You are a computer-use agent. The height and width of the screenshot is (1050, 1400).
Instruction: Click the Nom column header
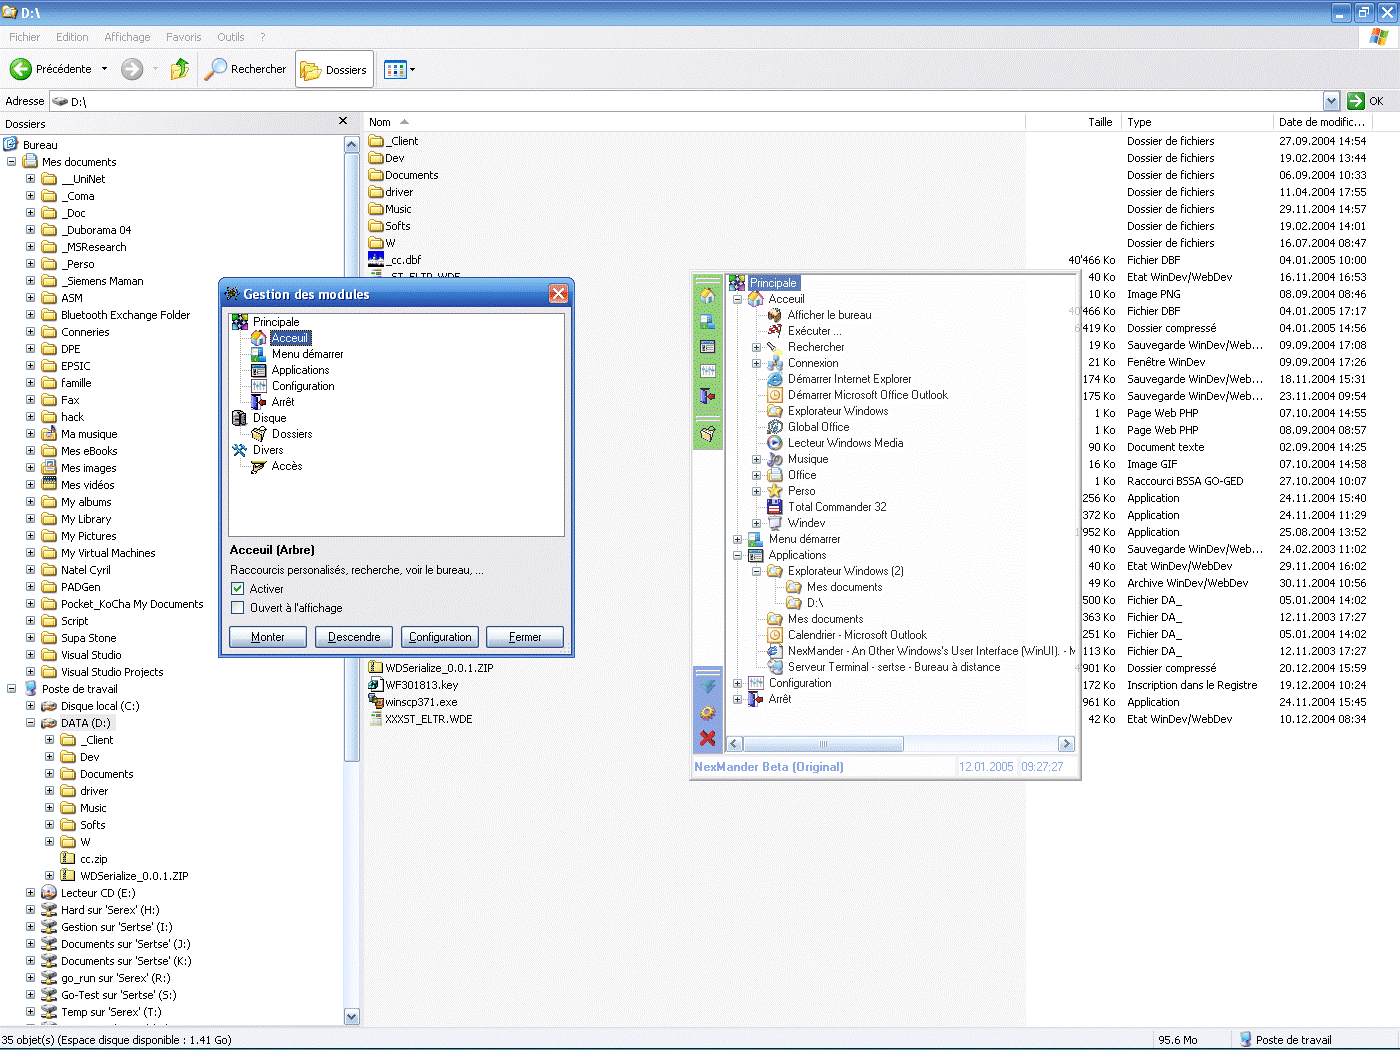pyautogui.click(x=694, y=122)
